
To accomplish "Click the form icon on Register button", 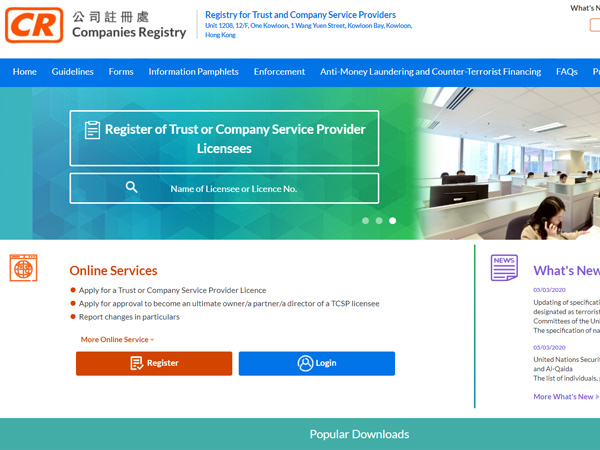I will click(x=136, y=363).
